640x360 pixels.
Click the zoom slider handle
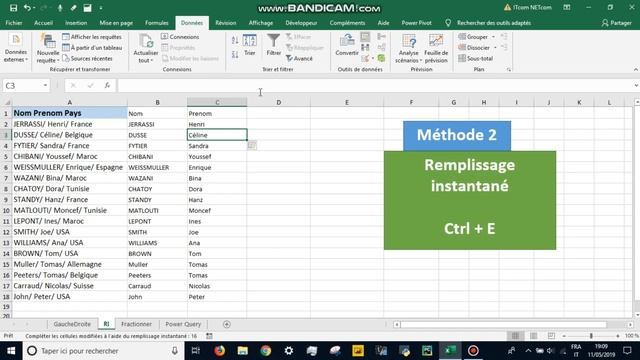click(591, 336)
